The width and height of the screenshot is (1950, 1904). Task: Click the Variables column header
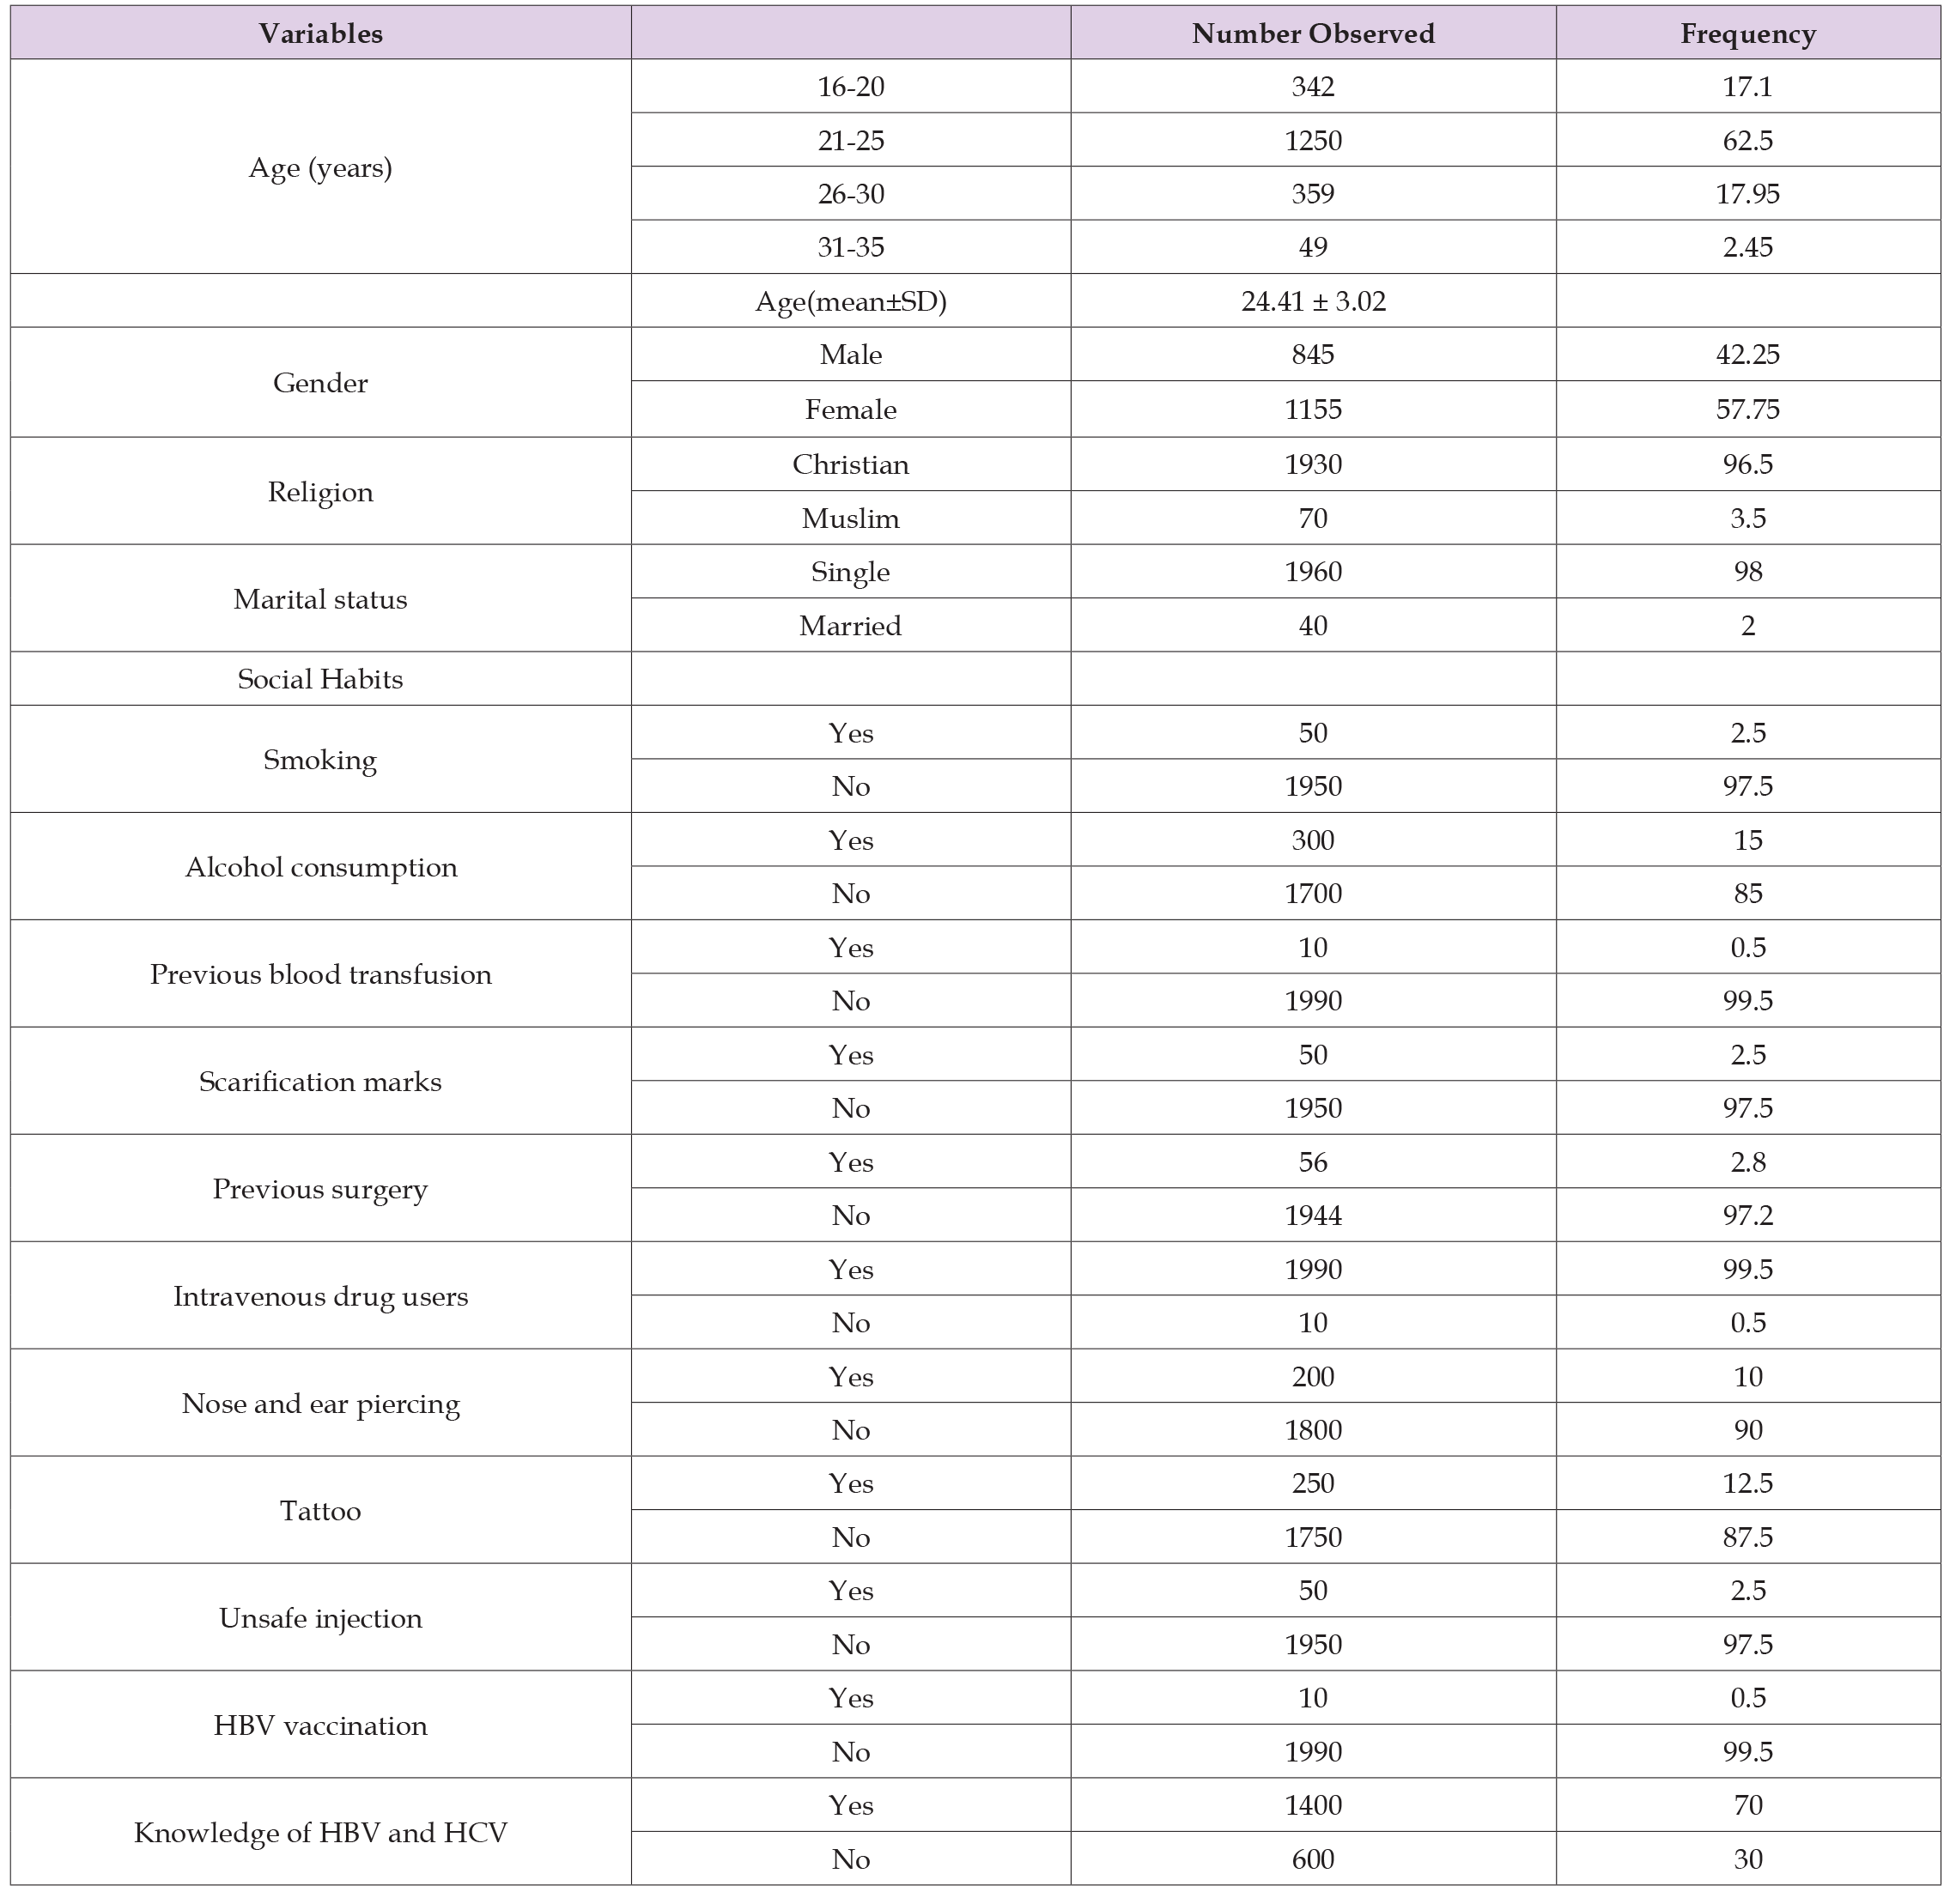point(320,34)
